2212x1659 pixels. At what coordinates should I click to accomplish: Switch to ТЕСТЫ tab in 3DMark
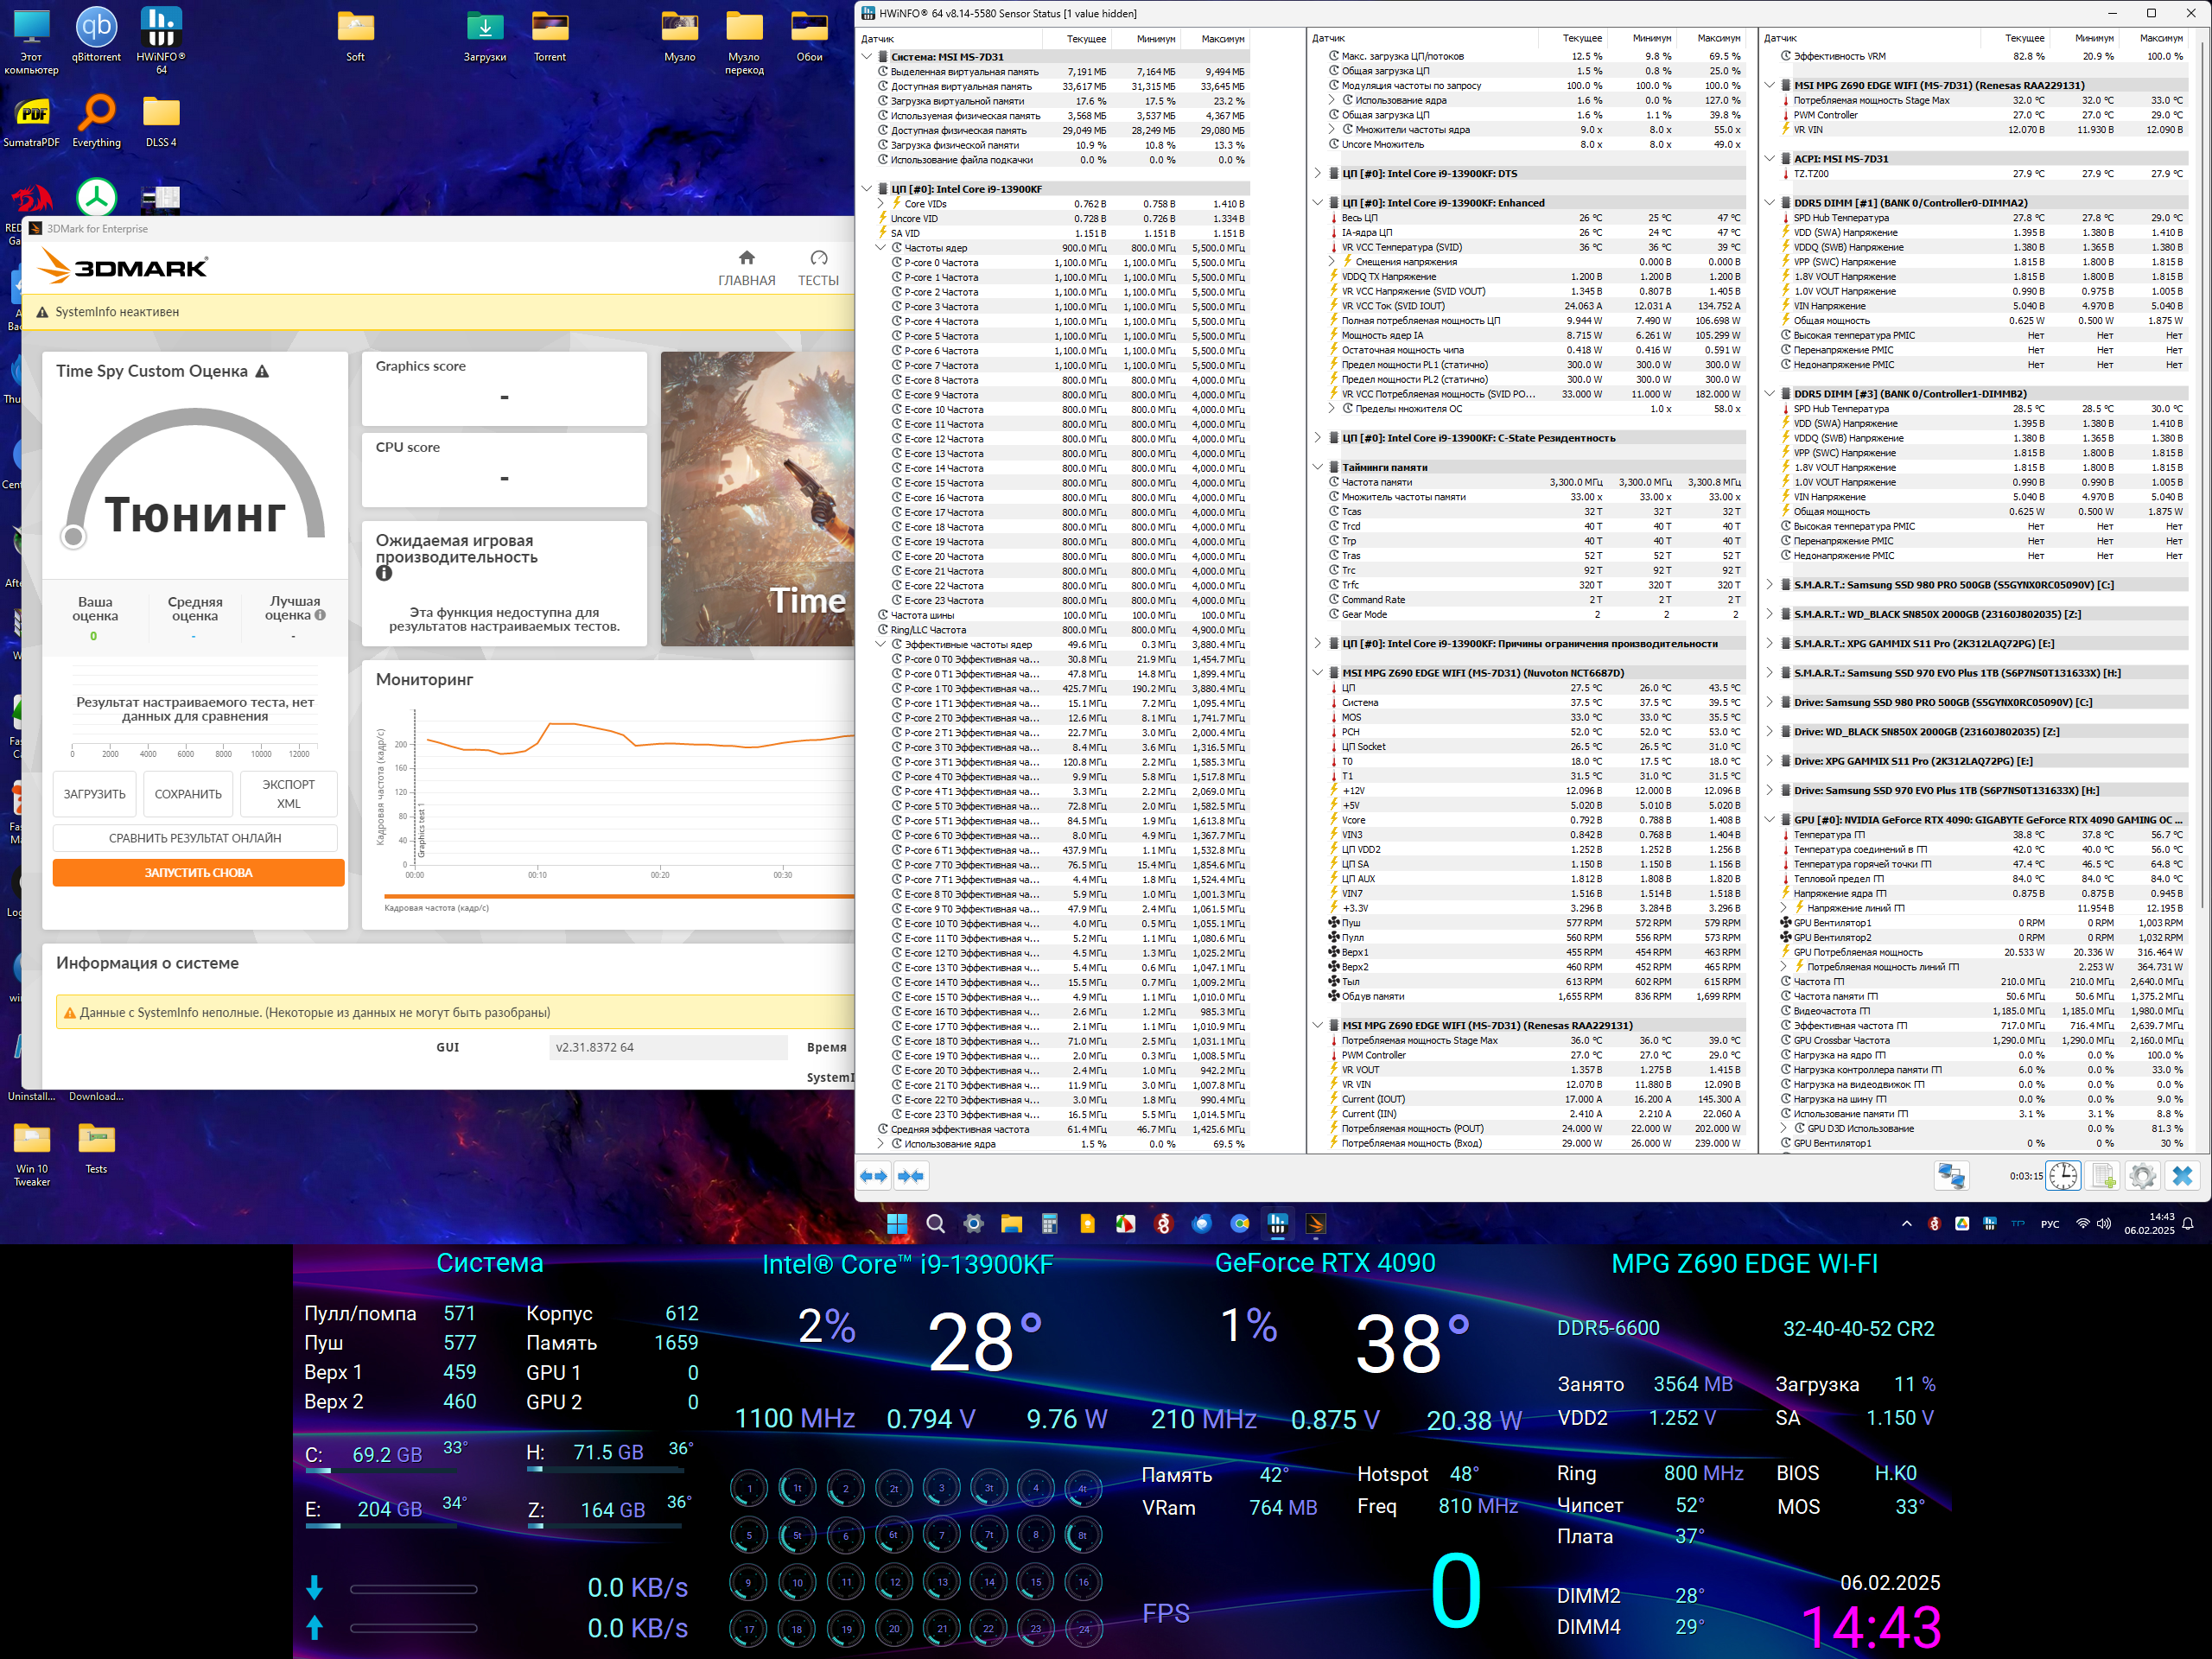[818, 268]
